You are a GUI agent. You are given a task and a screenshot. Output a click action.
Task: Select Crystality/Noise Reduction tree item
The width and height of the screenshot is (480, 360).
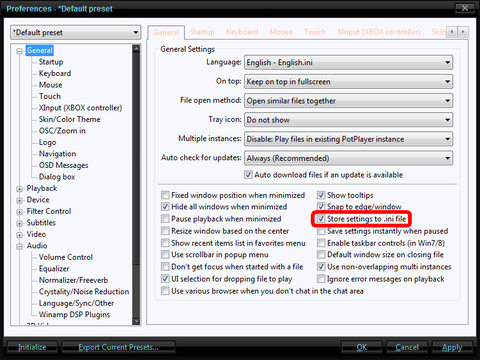pyautogui.click(x=84, y=292)
